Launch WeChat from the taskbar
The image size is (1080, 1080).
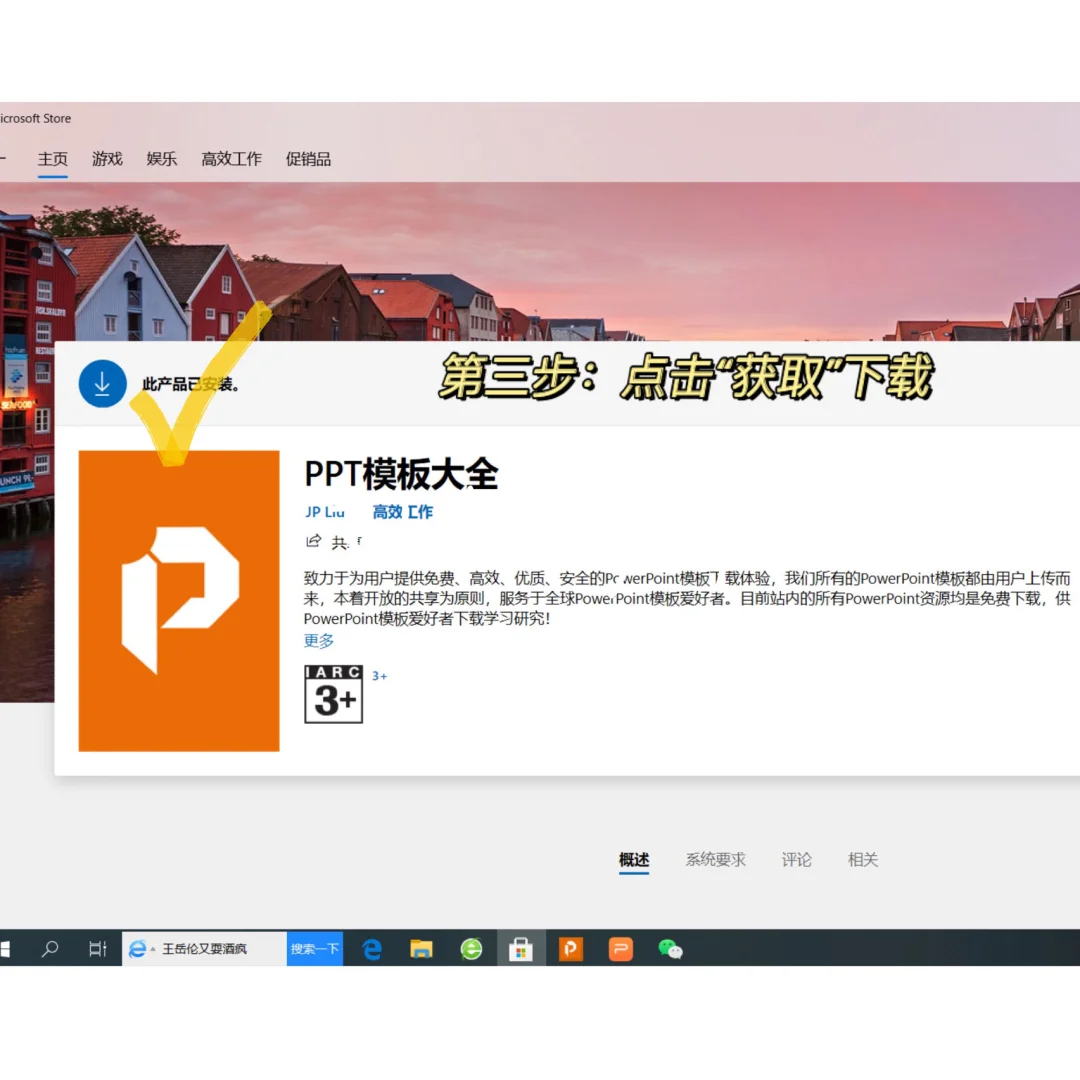coord(670,948)
